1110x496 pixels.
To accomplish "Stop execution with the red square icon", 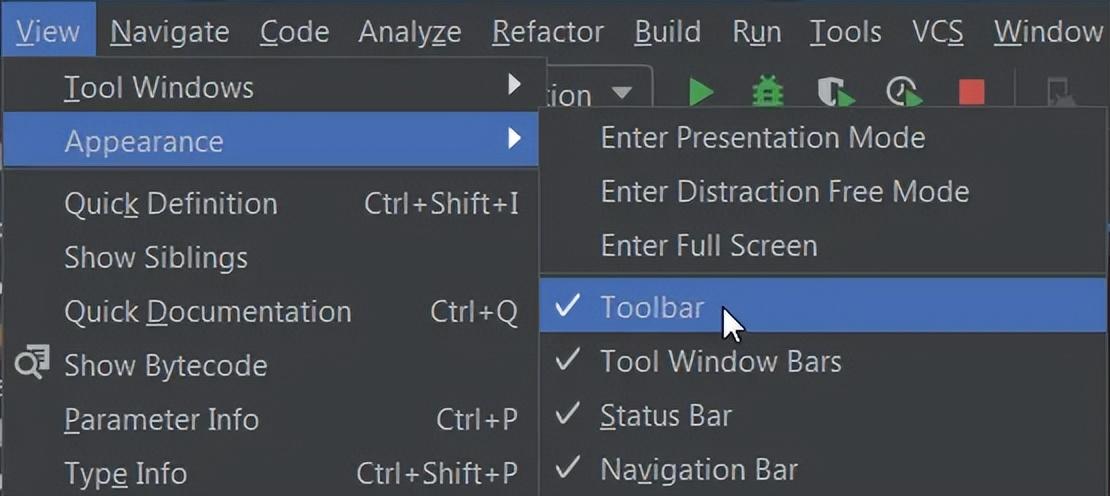I will (971, 93).
